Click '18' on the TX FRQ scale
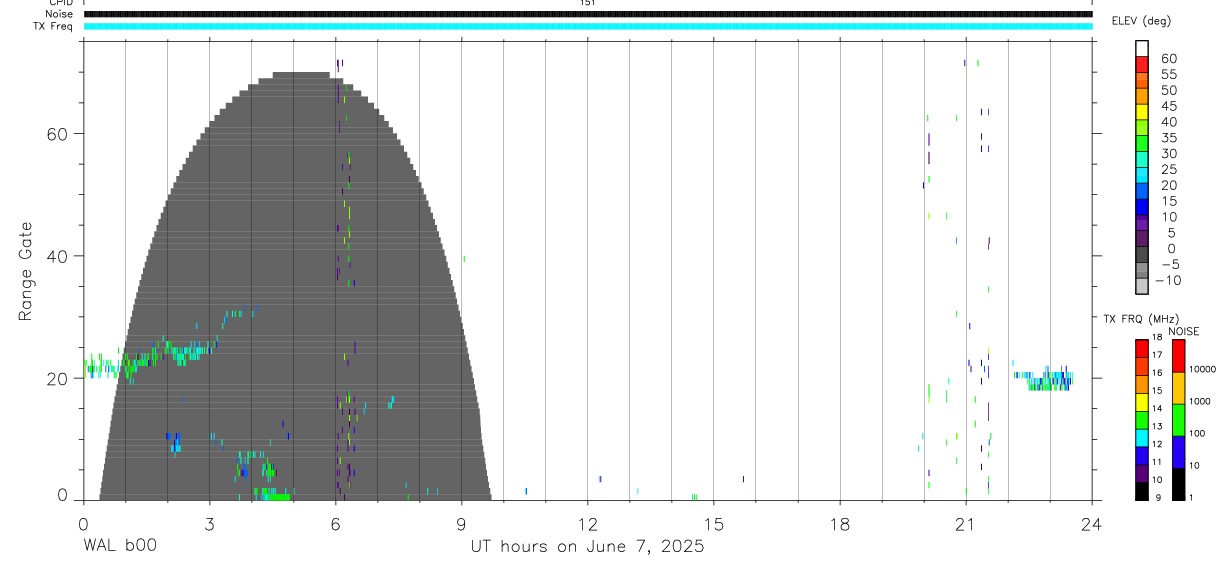Screen dimensions: 1228x567 point(1157,337)
